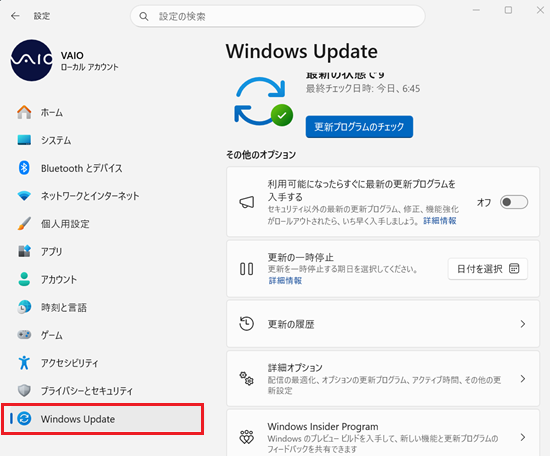Click 更新プログラムのチェック button
Screen dimensions: 550x456
coord(359,127)
